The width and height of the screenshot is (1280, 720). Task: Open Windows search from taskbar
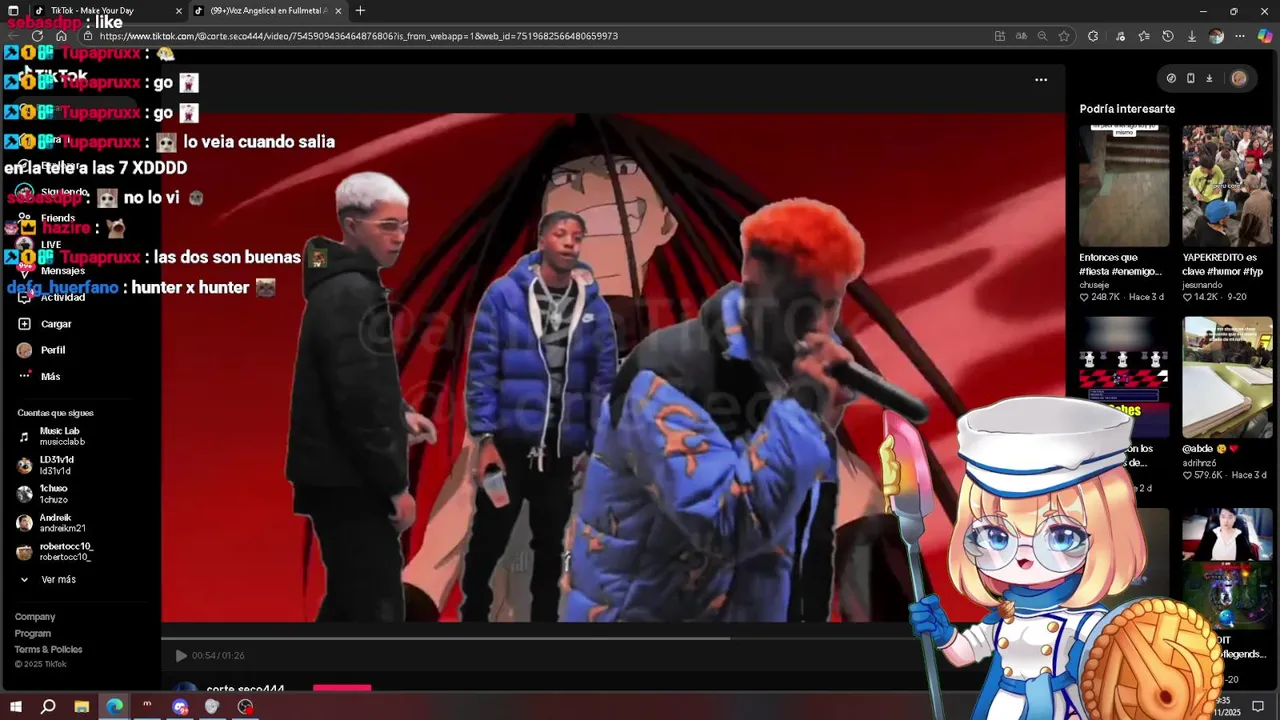click(x=48, y=707)
